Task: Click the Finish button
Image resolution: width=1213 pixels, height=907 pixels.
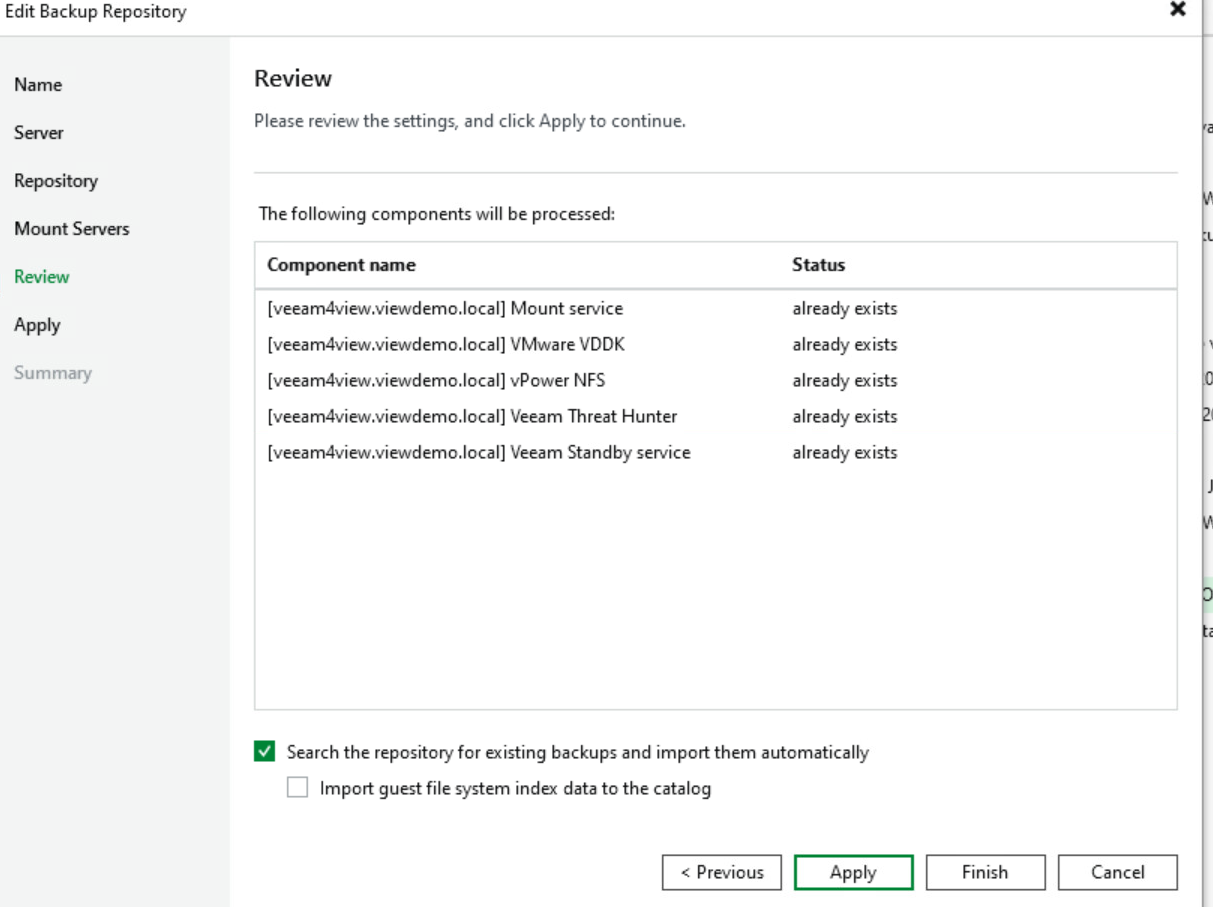Action: [x=985, y=872]
